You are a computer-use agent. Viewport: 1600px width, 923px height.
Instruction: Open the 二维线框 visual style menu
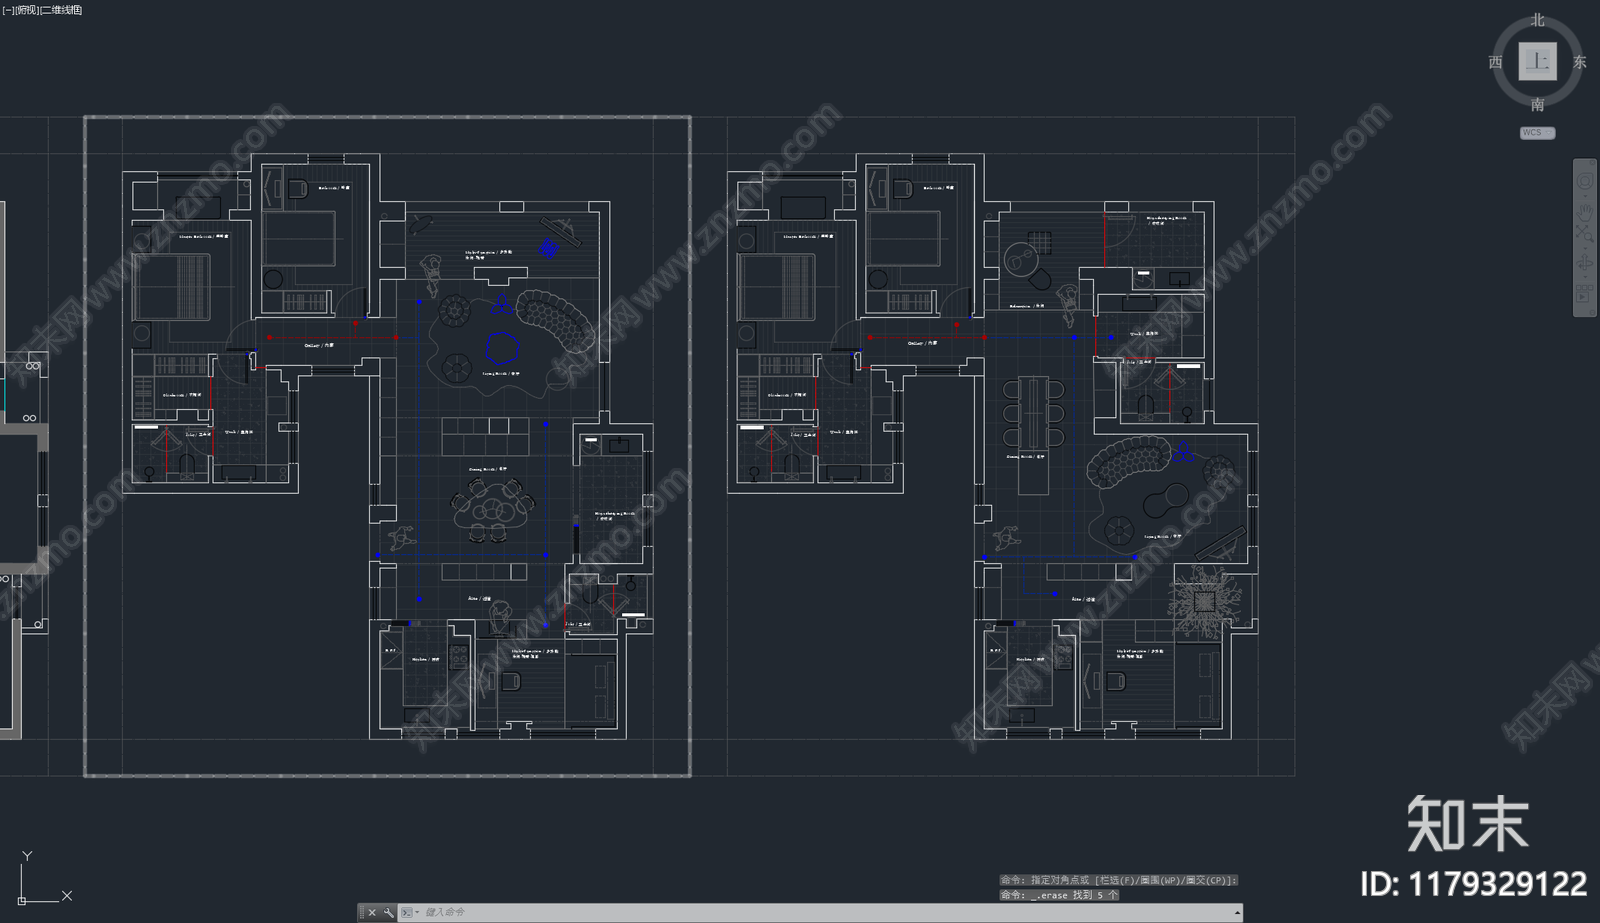[62, 10]
